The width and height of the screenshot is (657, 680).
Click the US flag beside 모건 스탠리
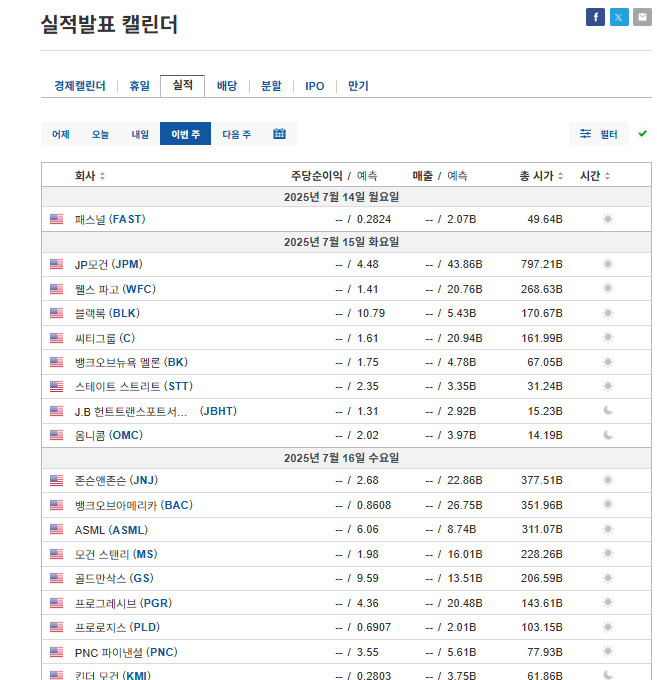[x=56, y=554]
